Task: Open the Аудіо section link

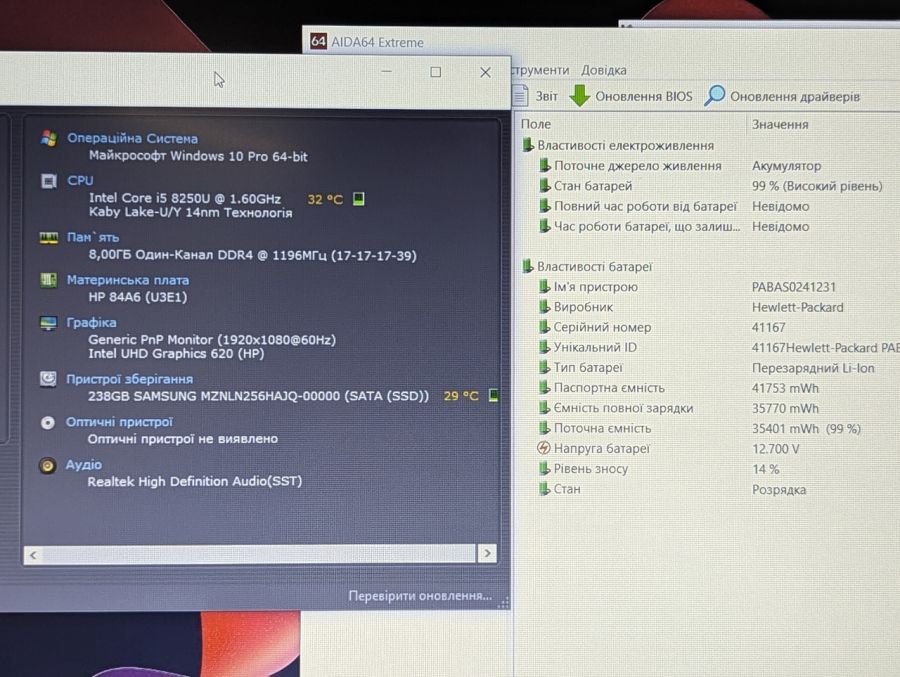Action: coord(83,464)
